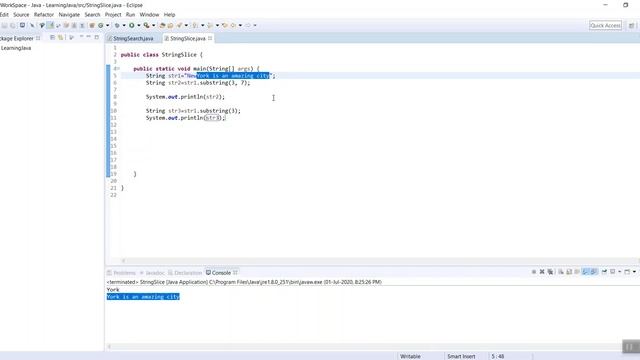The height and width of the screenshot is (360, 640).
Task: Toggle Show Console on Standard Error
Action: click(x=594, y=272)
